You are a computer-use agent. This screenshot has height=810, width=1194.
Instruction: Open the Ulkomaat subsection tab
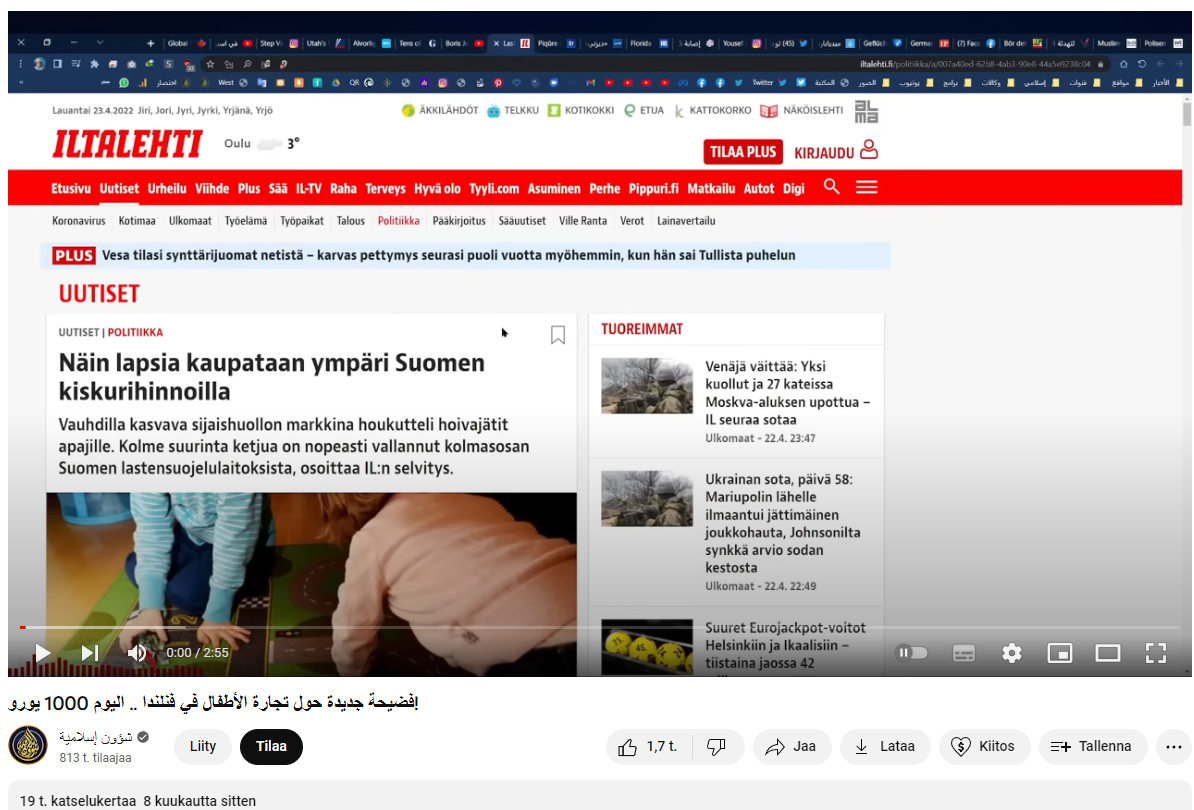pos(190,221)
